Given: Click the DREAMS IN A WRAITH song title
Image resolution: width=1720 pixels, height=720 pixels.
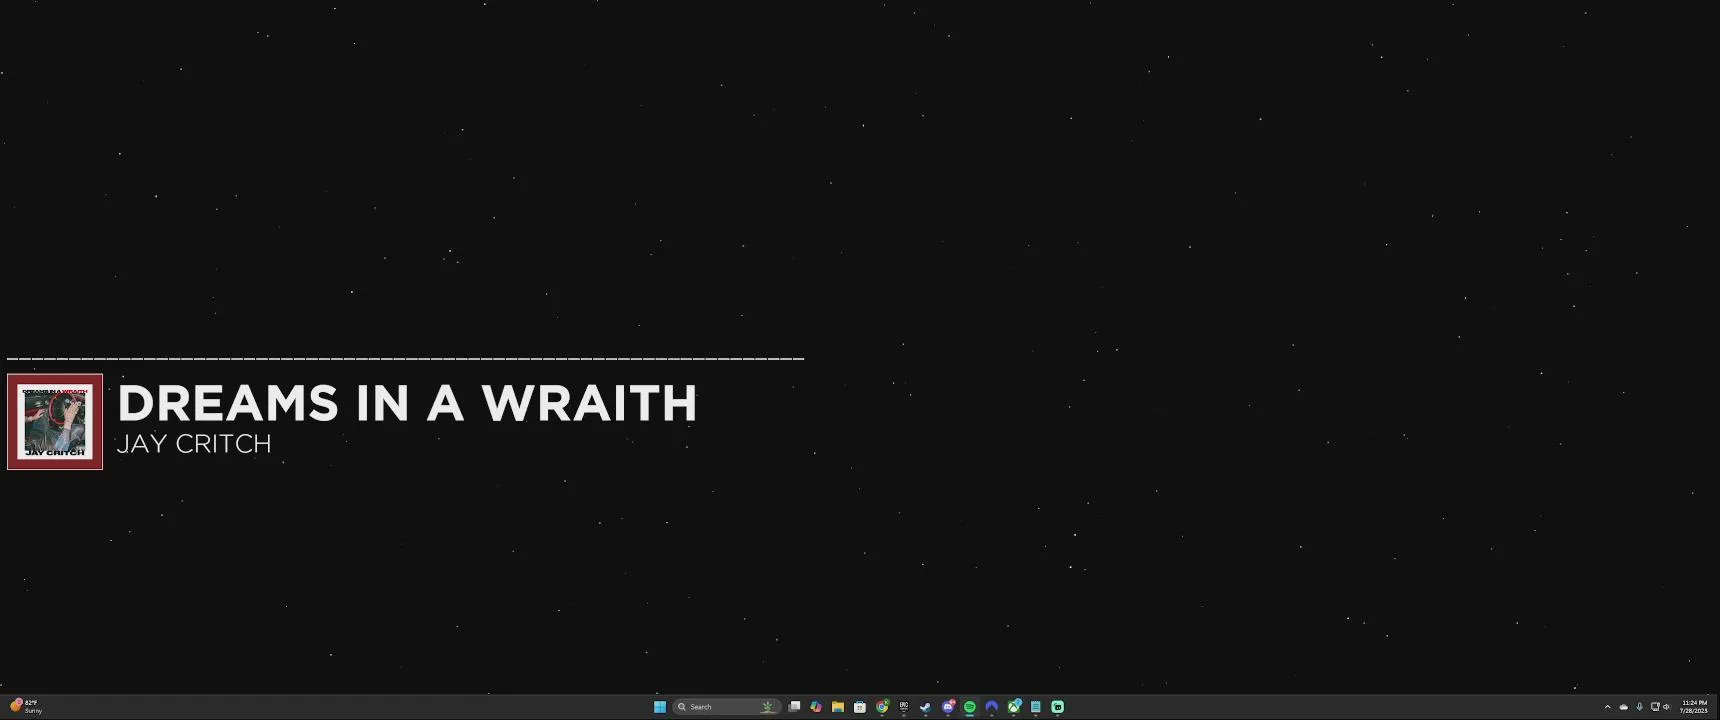Looking at the screenshot, I should (x=407, y=403).
